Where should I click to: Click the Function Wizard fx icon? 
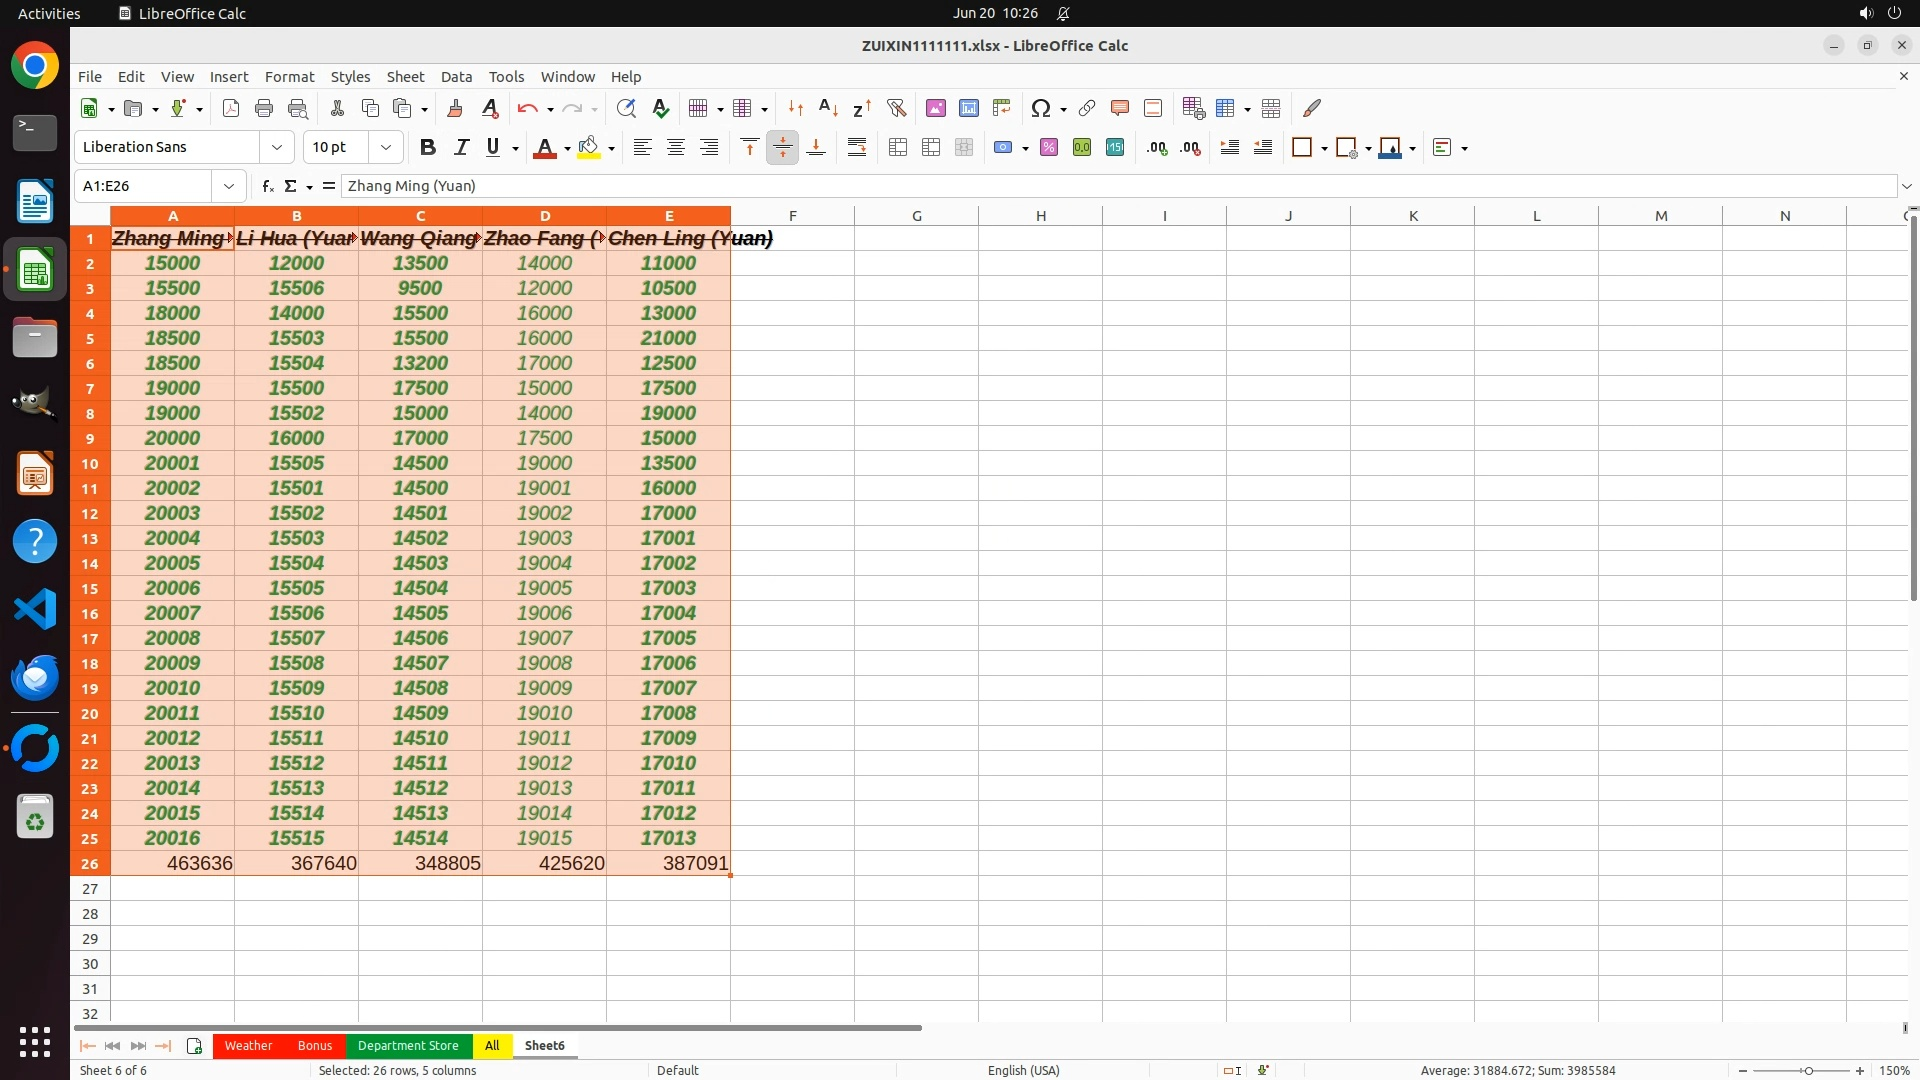(x=267, y=186)
